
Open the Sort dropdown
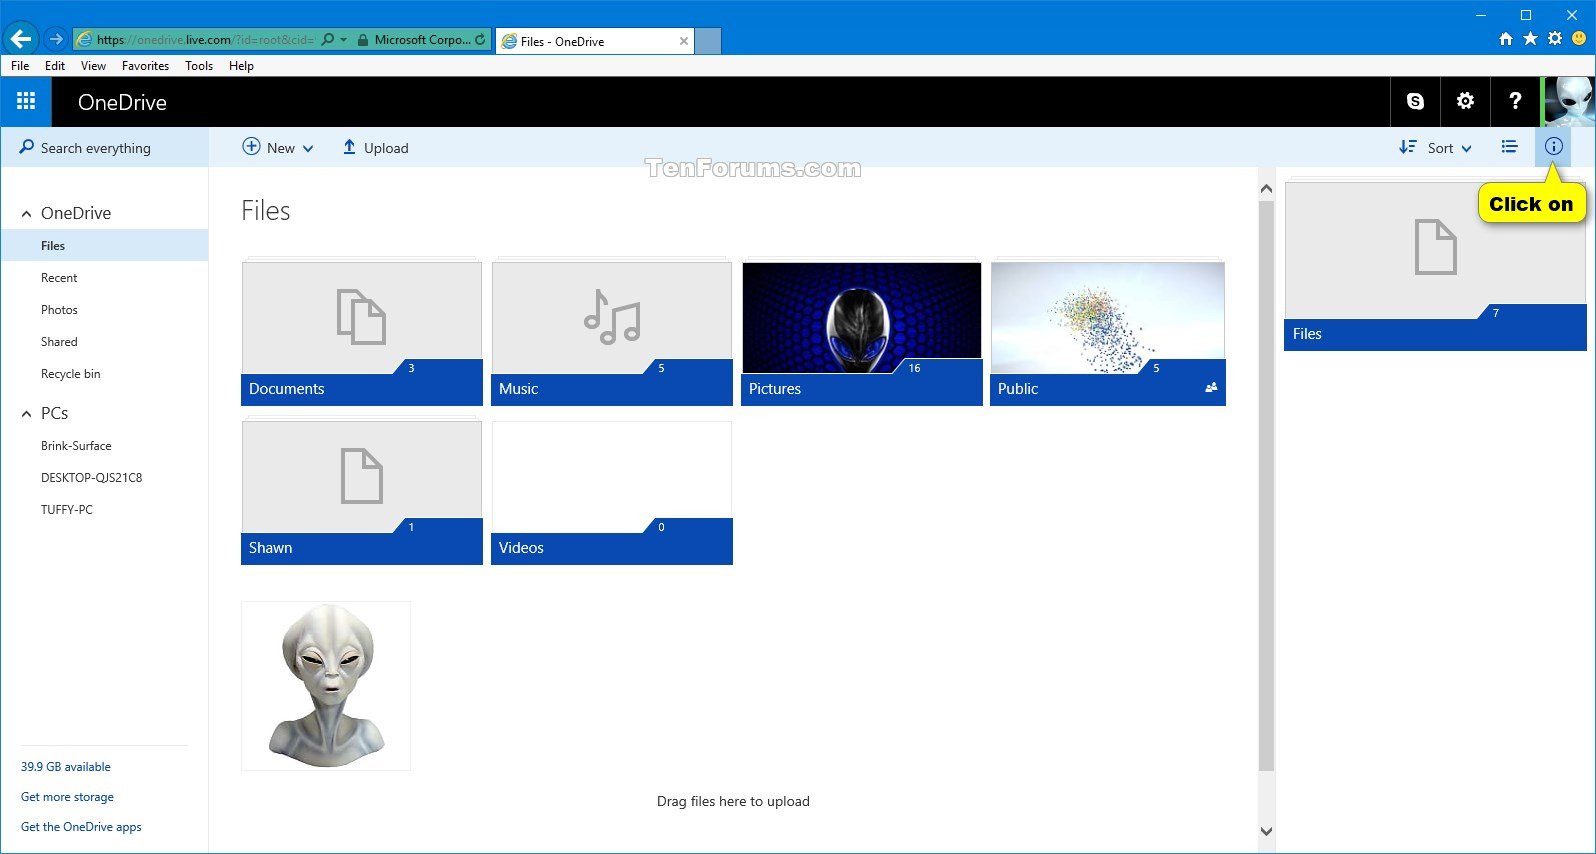click(1435, 148)
